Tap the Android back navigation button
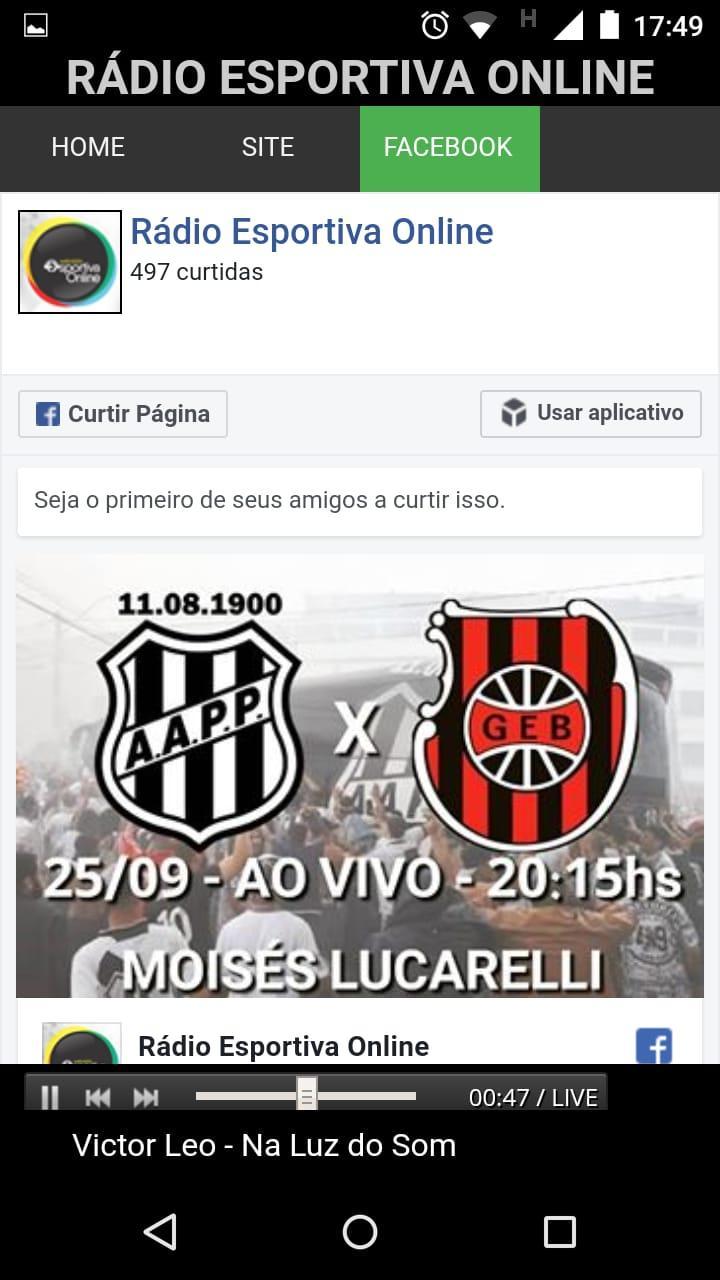The width and height of the screenshot is (720, 1280). [160, 1232]
